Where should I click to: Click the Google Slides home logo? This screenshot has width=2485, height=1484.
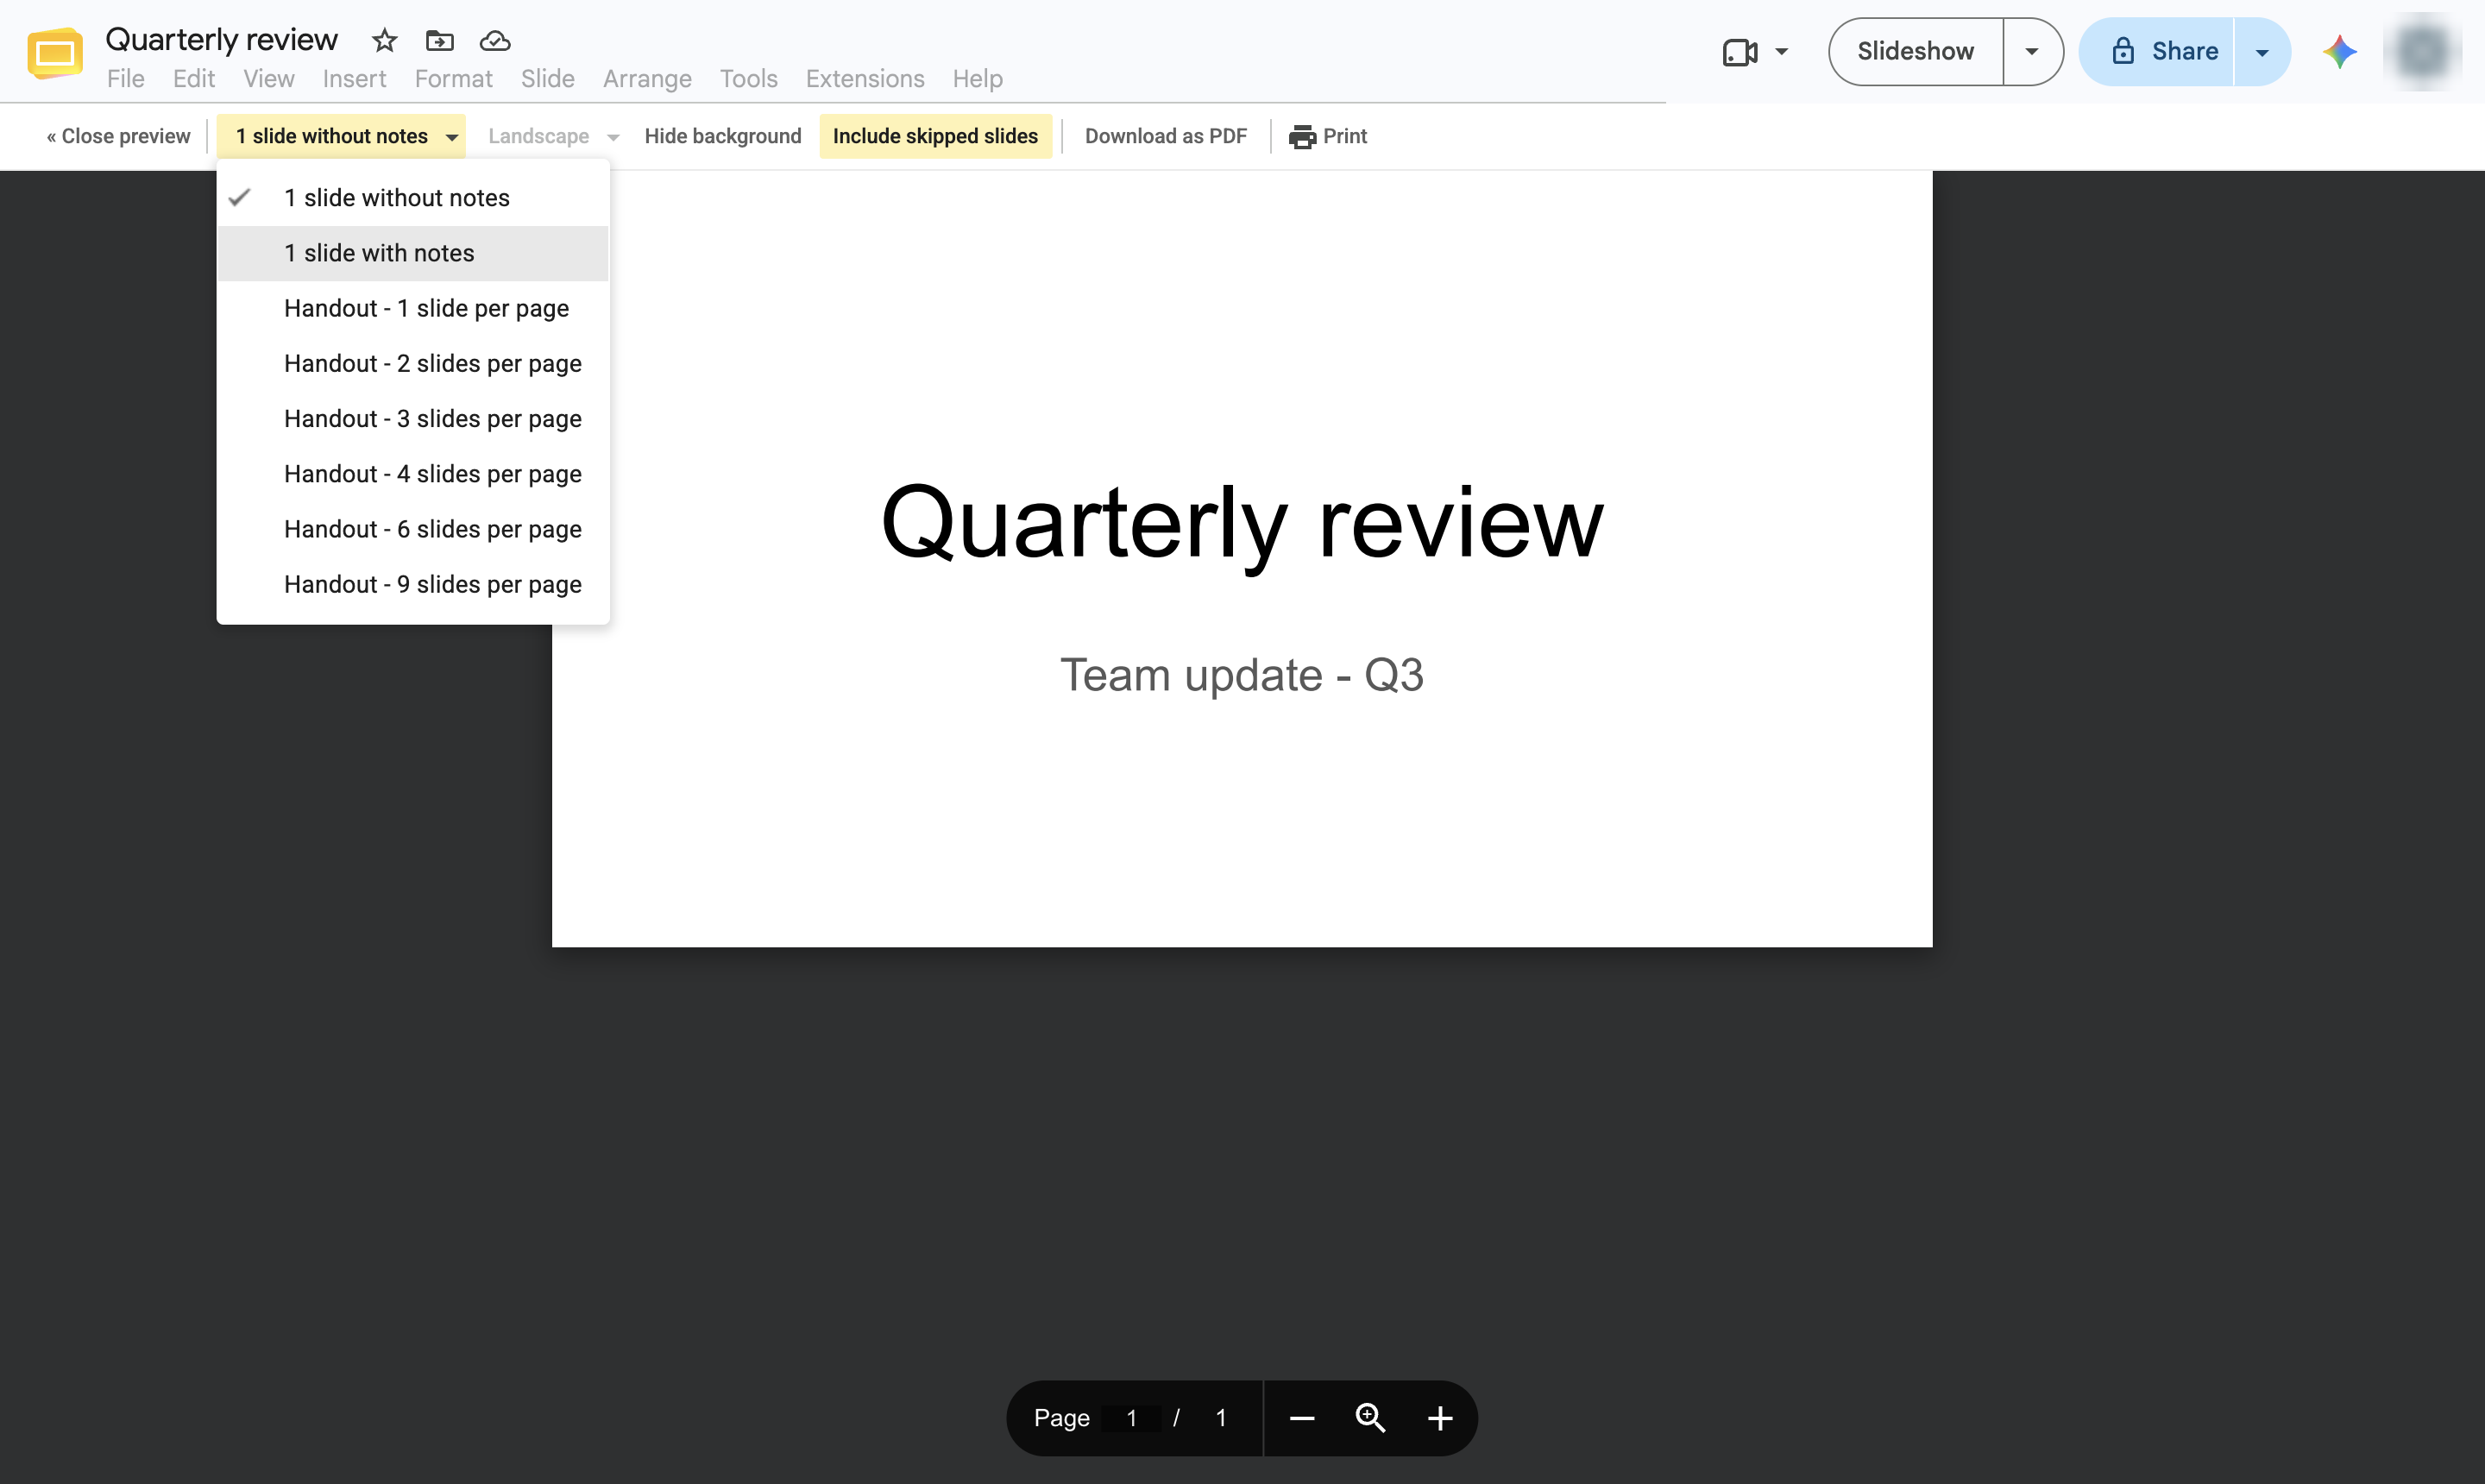(55, 53)
